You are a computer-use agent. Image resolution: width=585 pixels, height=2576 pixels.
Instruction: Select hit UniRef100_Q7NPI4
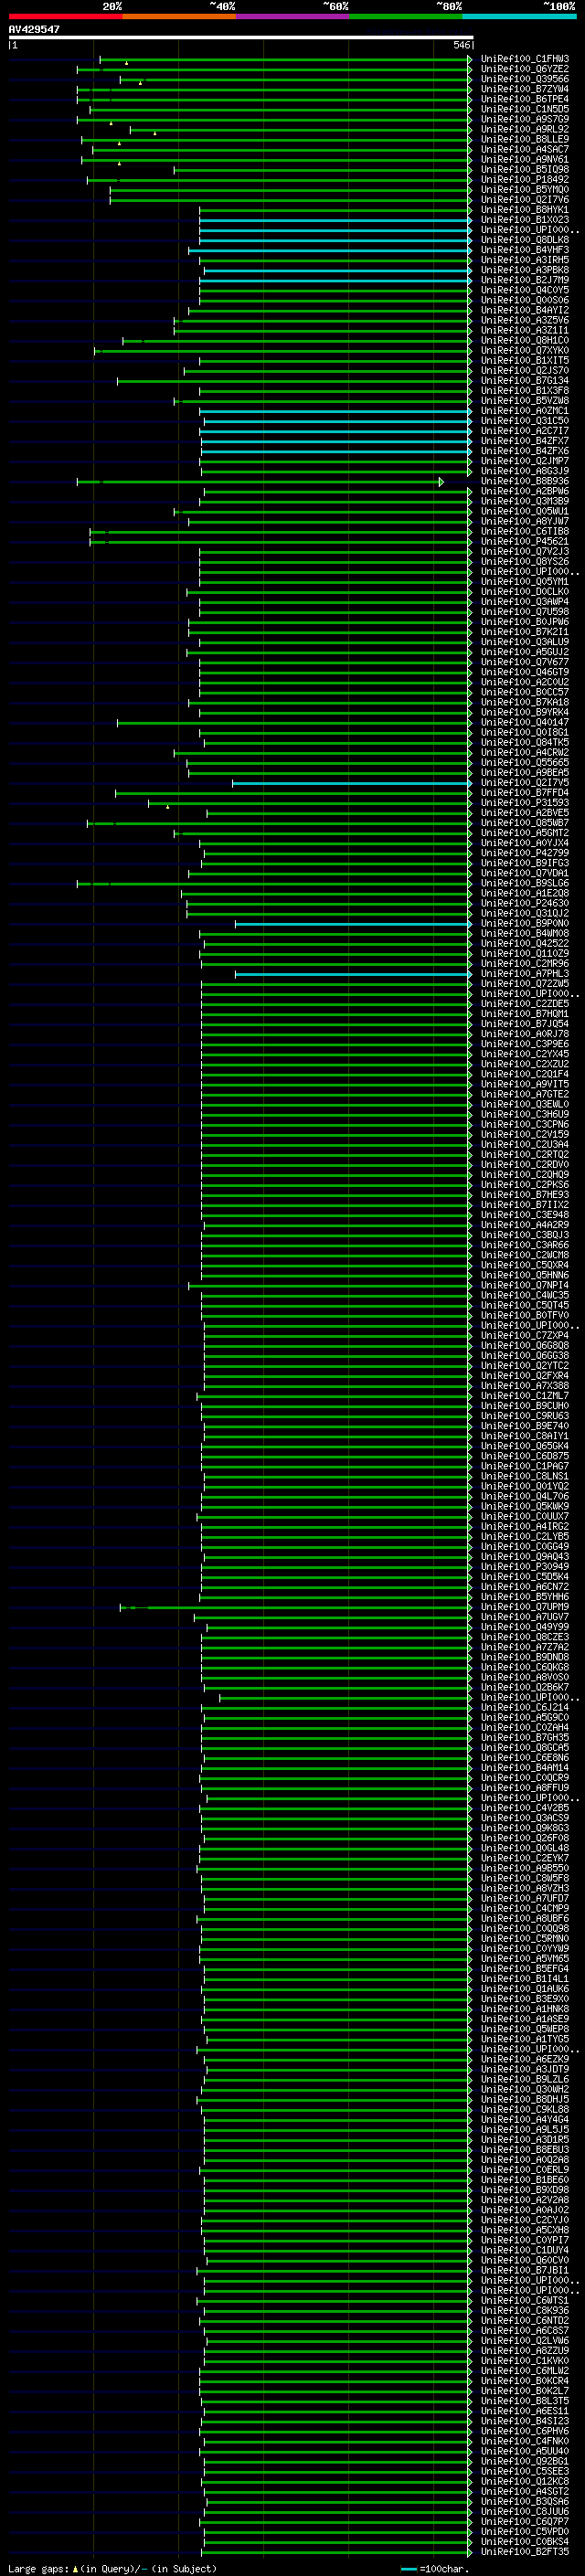pos(525,1285)
